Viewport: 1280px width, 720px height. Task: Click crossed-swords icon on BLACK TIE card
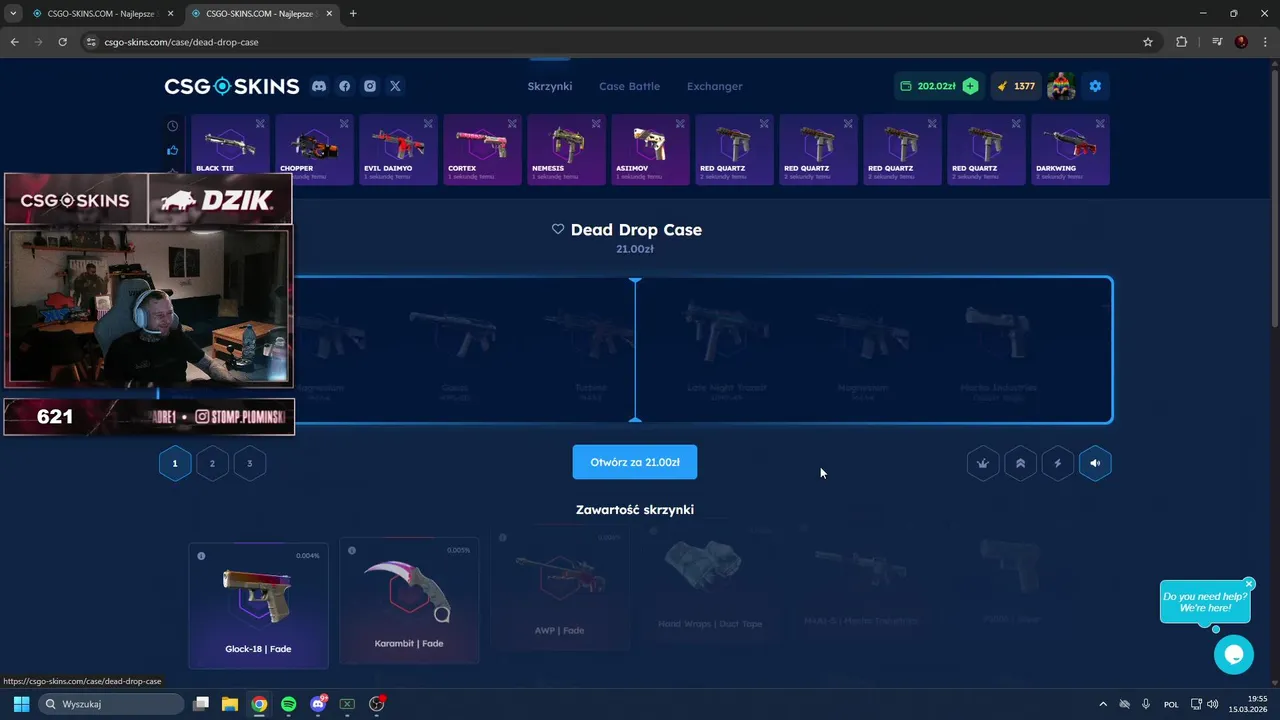(260, 124)
